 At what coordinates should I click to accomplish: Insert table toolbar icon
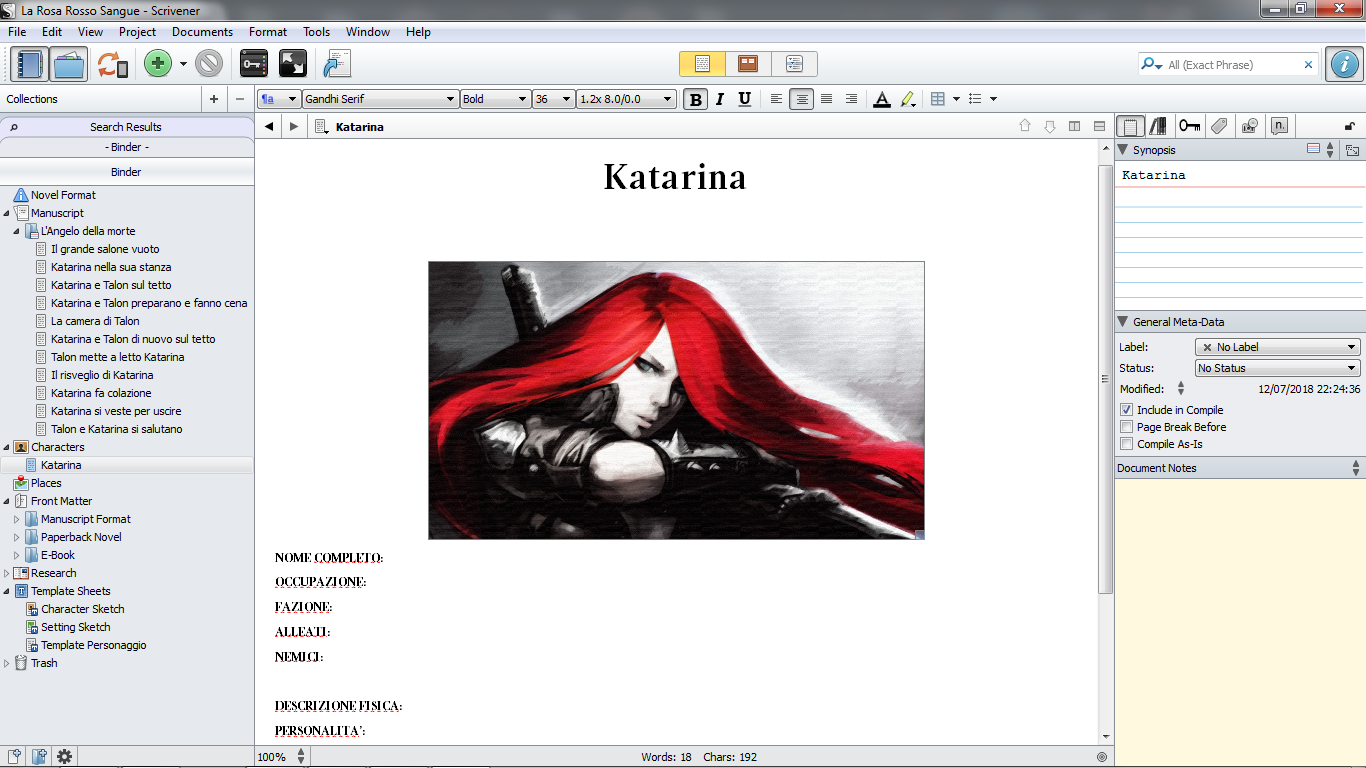click(937, 99)
